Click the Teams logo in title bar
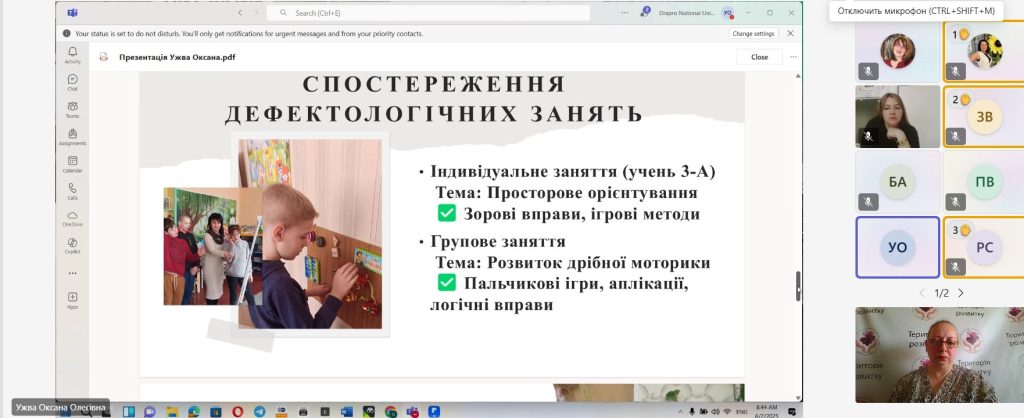 coord(72,13)
